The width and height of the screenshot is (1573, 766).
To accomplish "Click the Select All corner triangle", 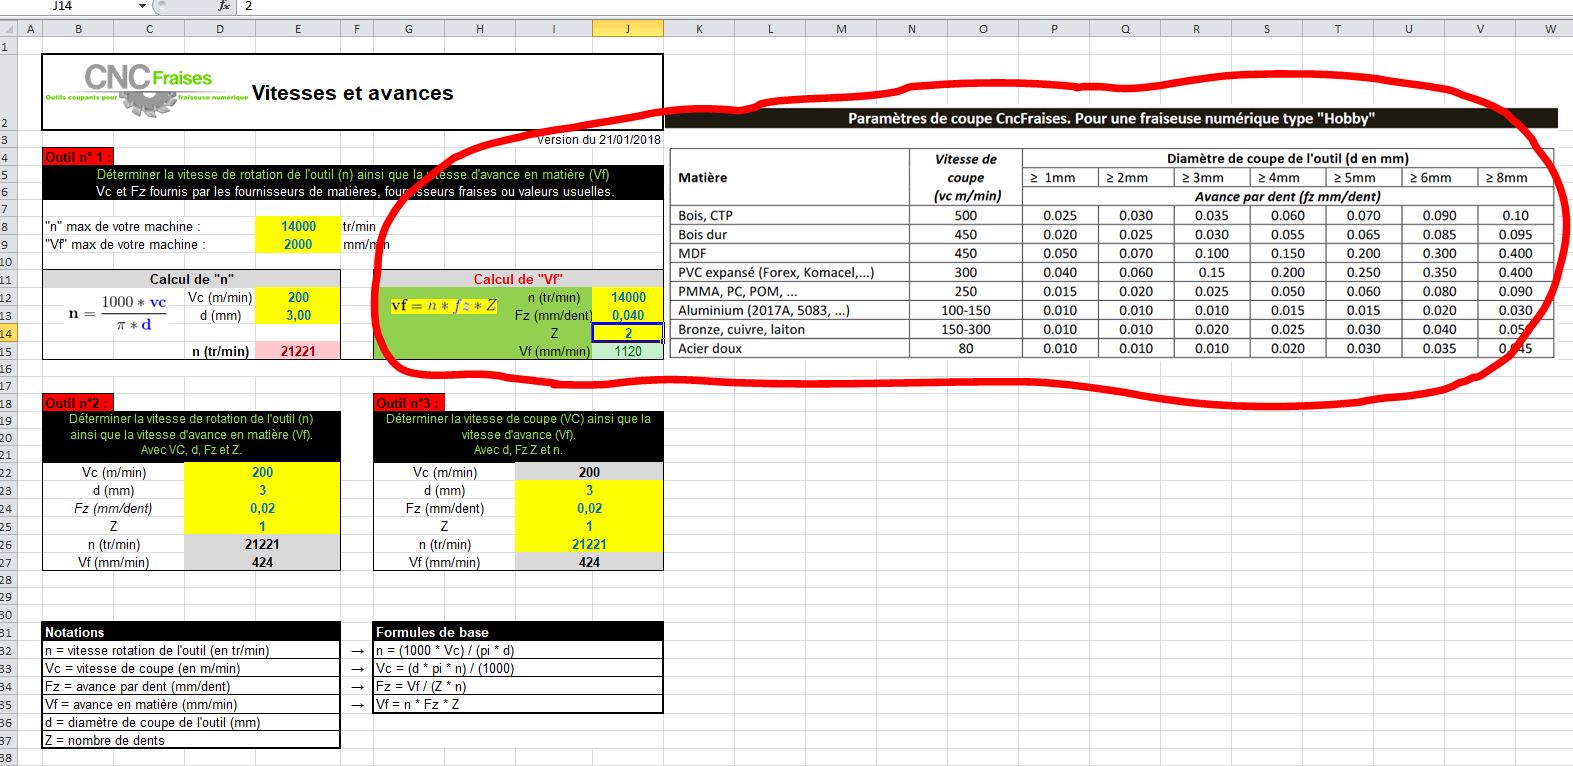I will coord(7,29).
